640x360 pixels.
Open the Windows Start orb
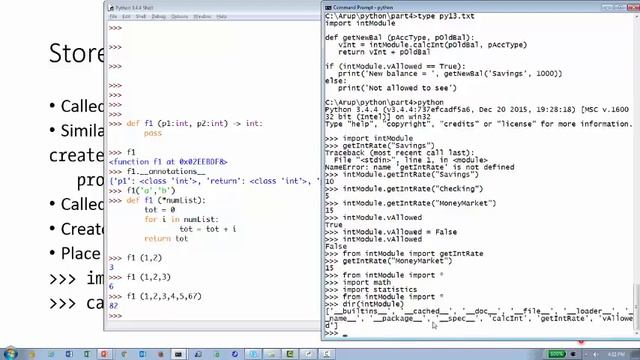coord(11,353)
